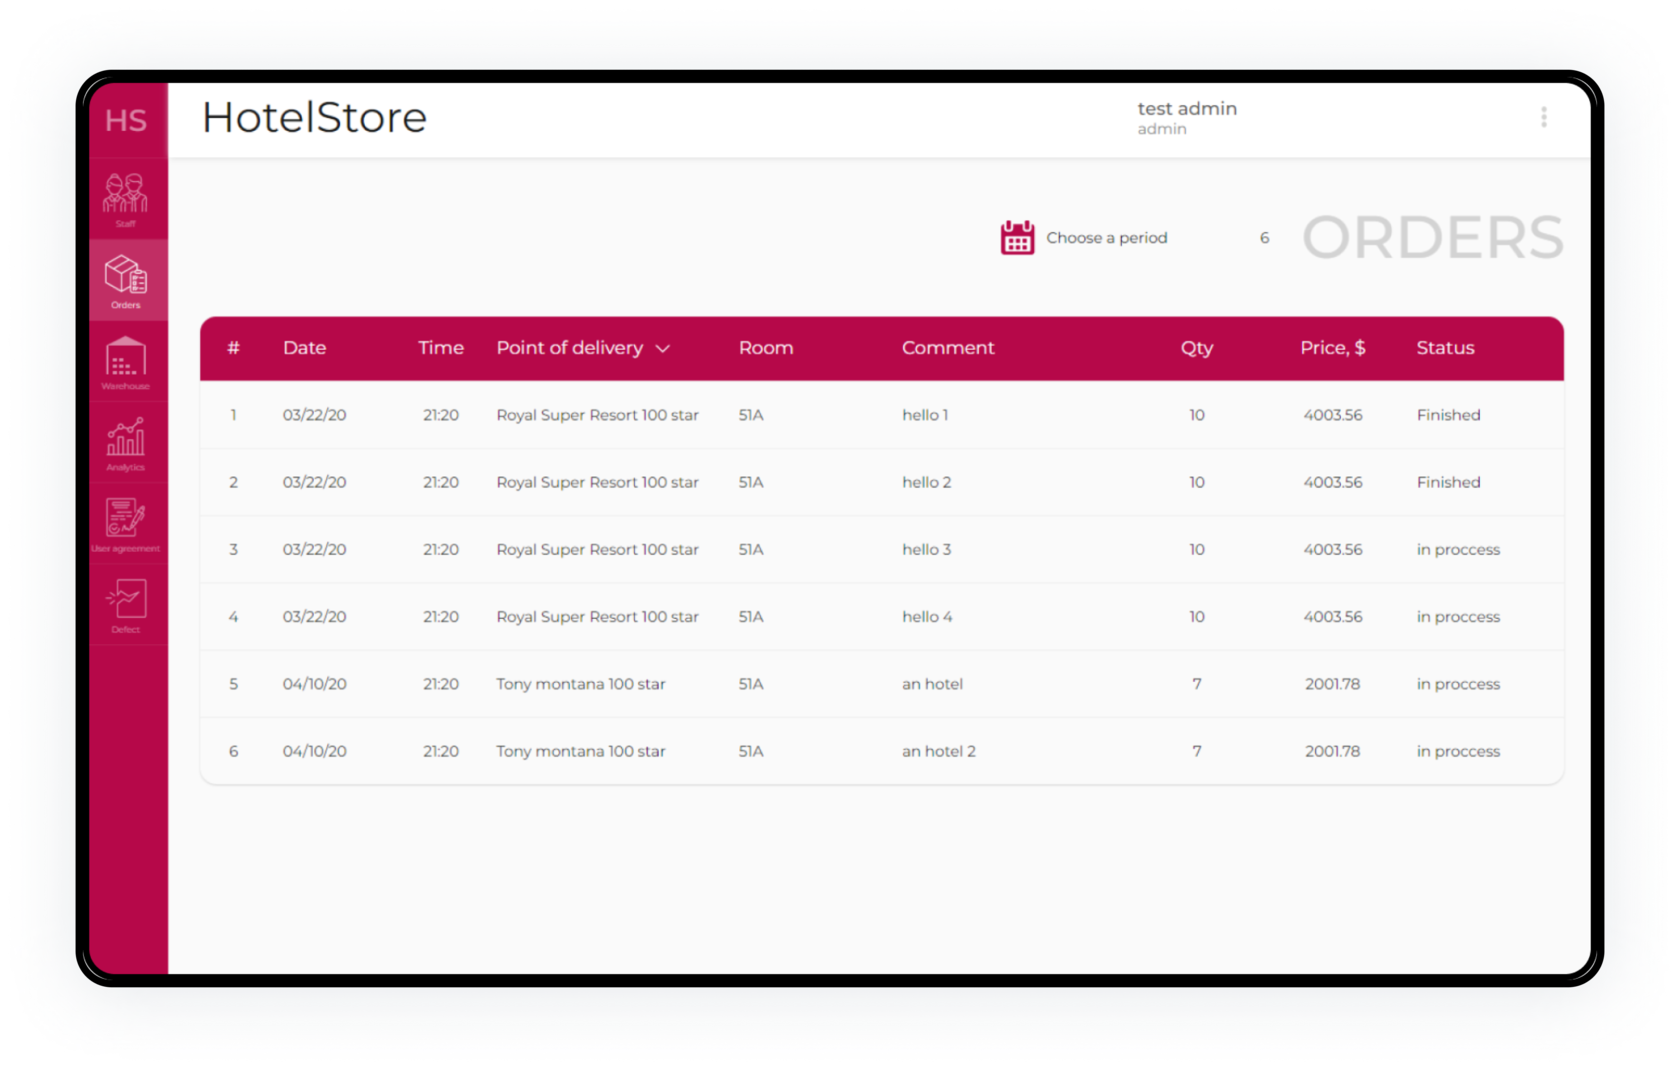
Task: Click the HotelStore title
Action: (x=314, y=118)
